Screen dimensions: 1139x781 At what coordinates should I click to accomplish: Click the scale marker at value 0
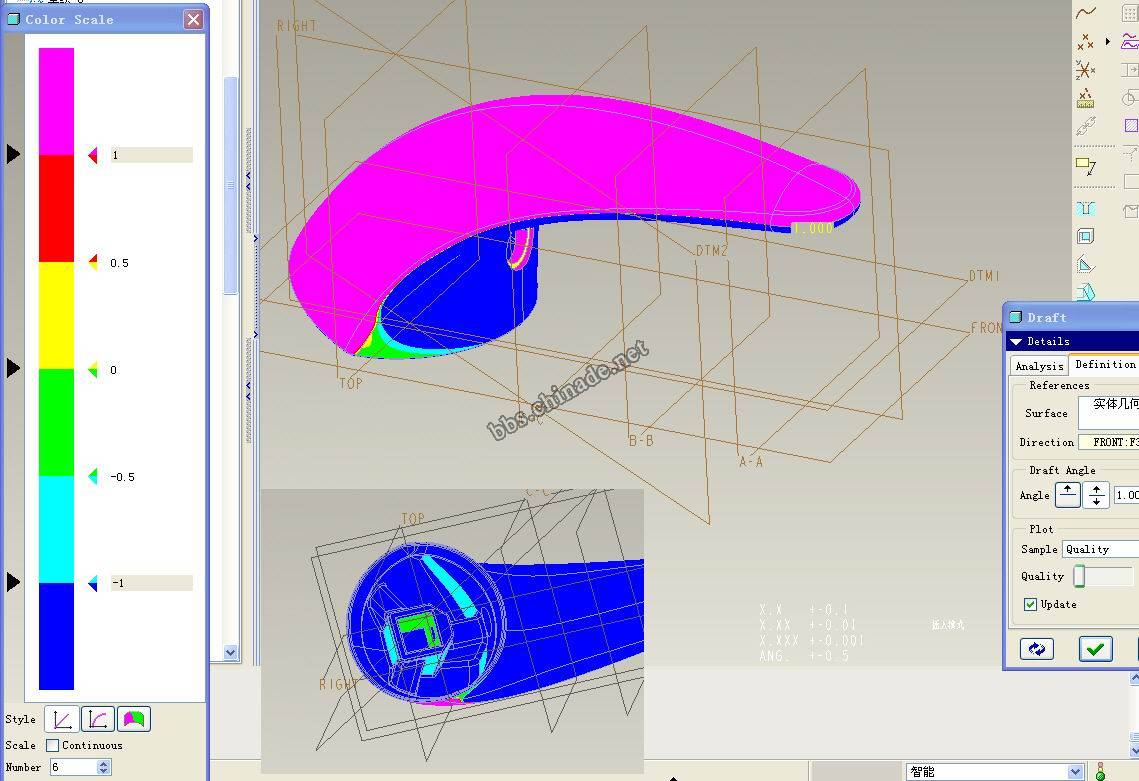[x=93, y=370]
